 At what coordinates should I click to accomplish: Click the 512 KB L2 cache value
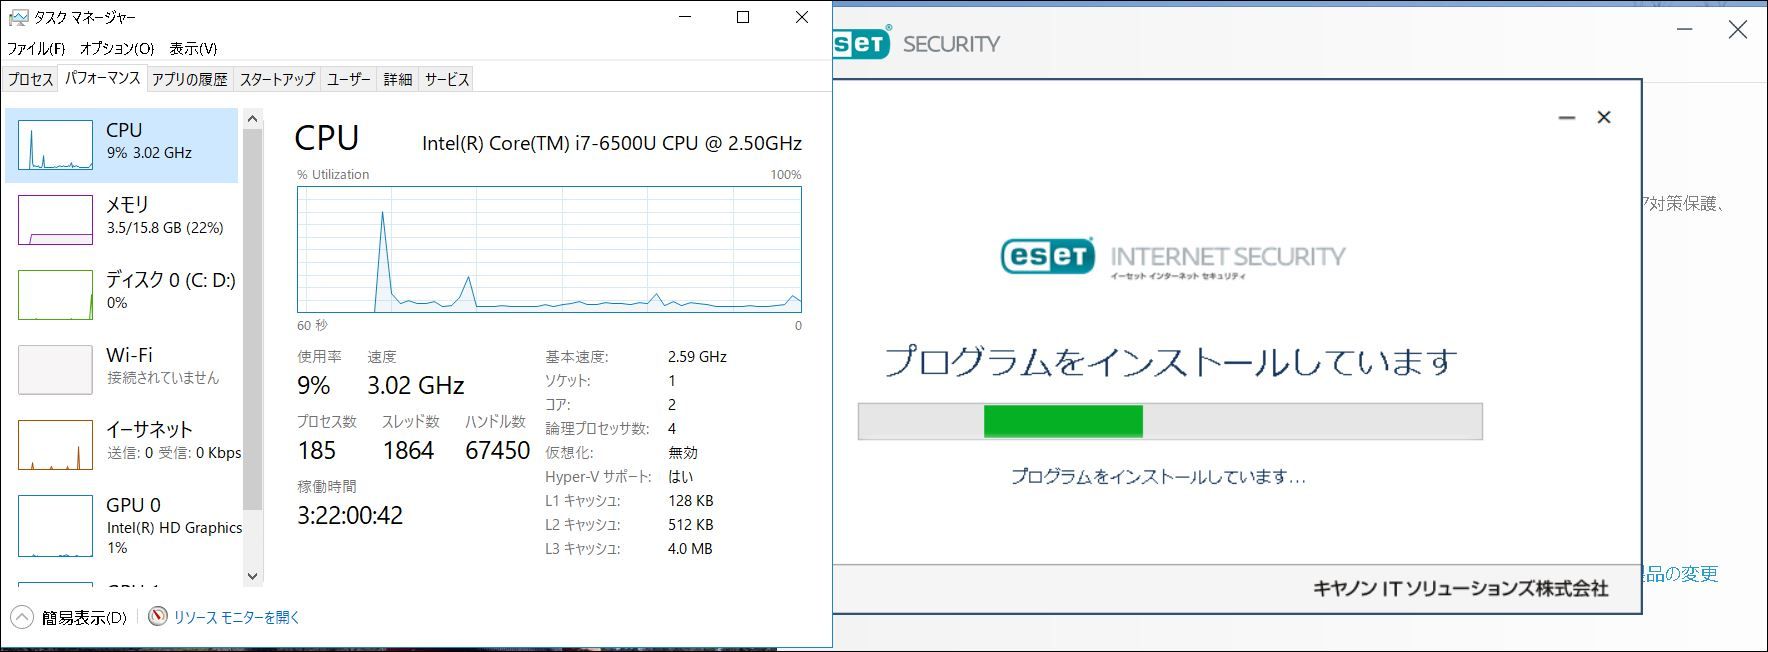(x=690, y=524)
